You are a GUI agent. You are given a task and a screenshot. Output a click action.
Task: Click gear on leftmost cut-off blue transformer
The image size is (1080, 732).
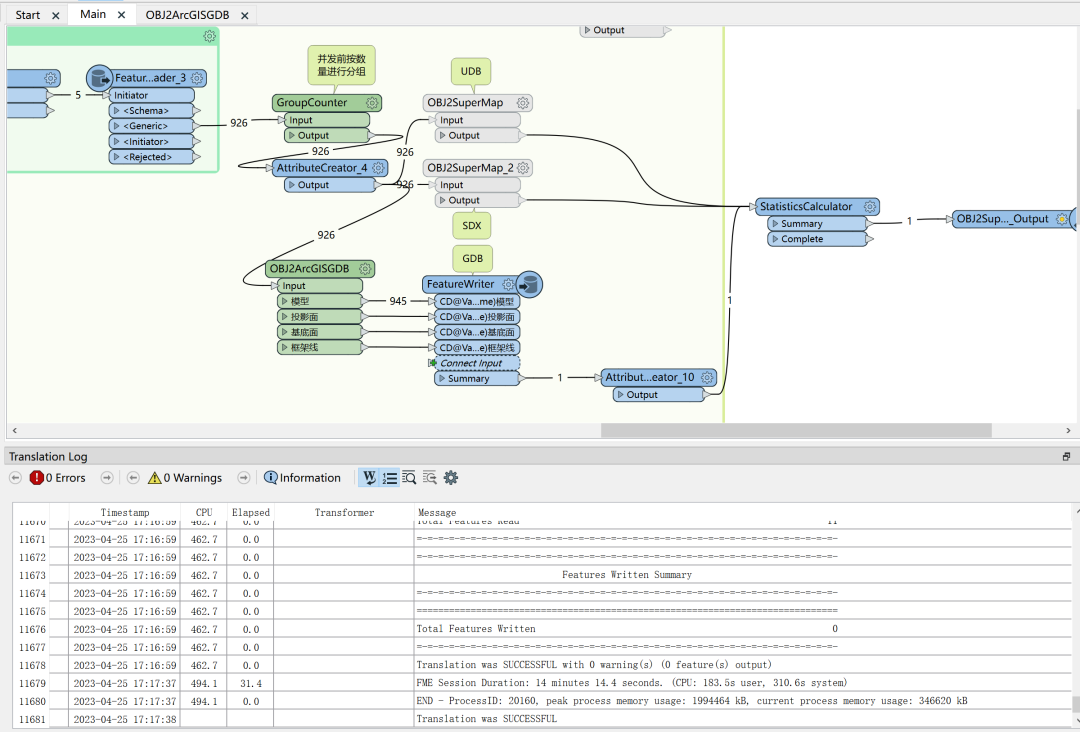tap(50, 79)
